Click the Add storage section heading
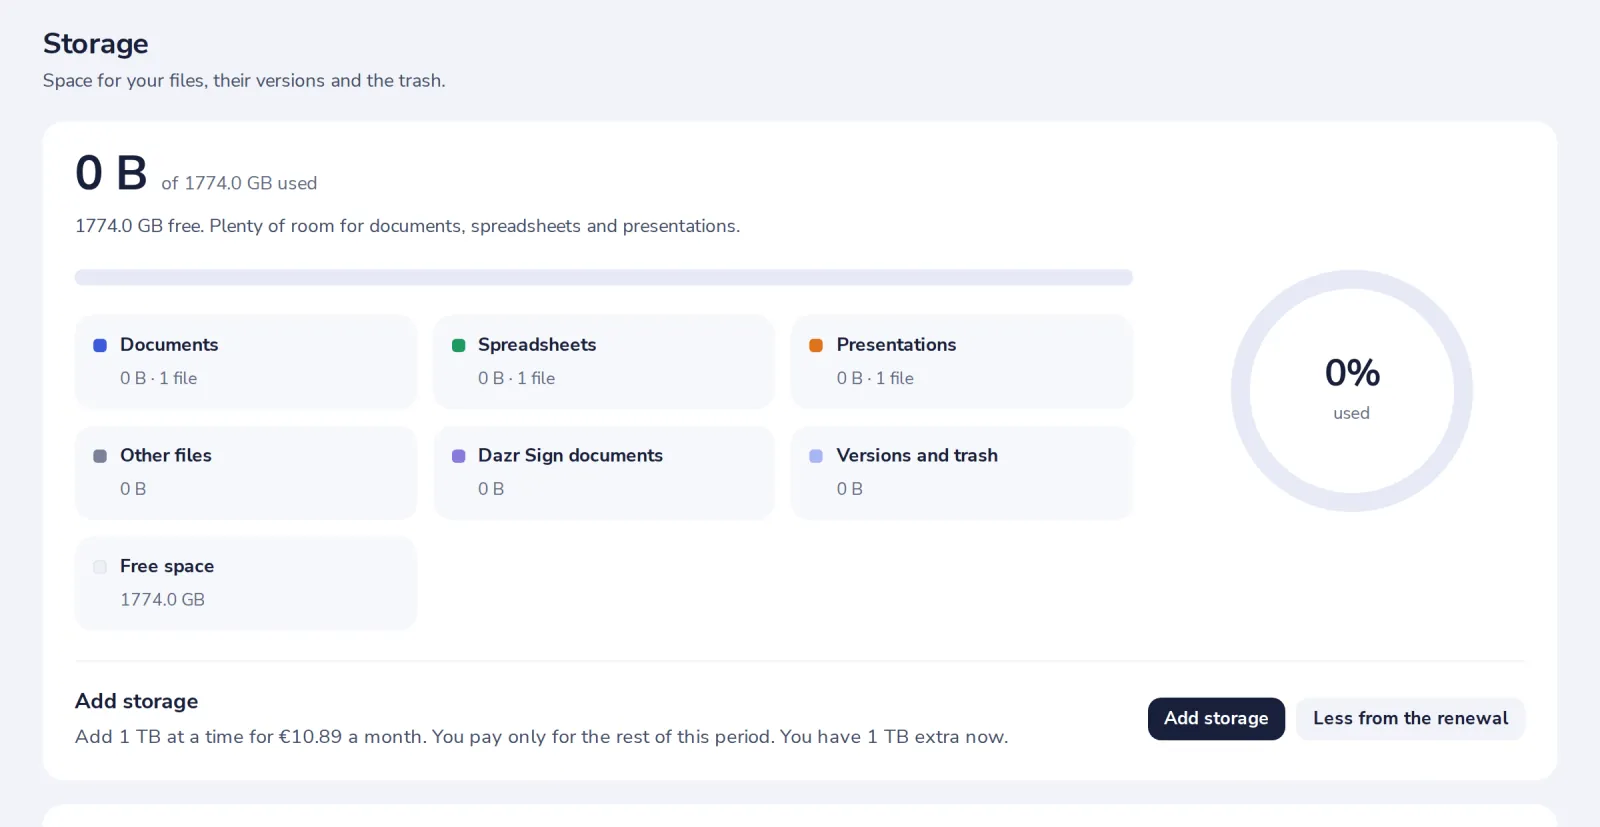 (137, 701)
